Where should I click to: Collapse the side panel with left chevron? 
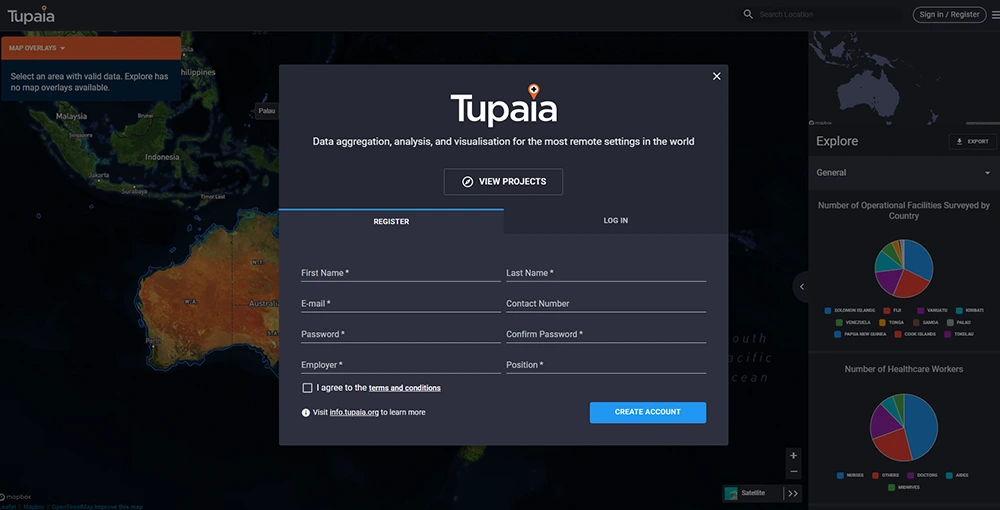[x=802, y=287]
